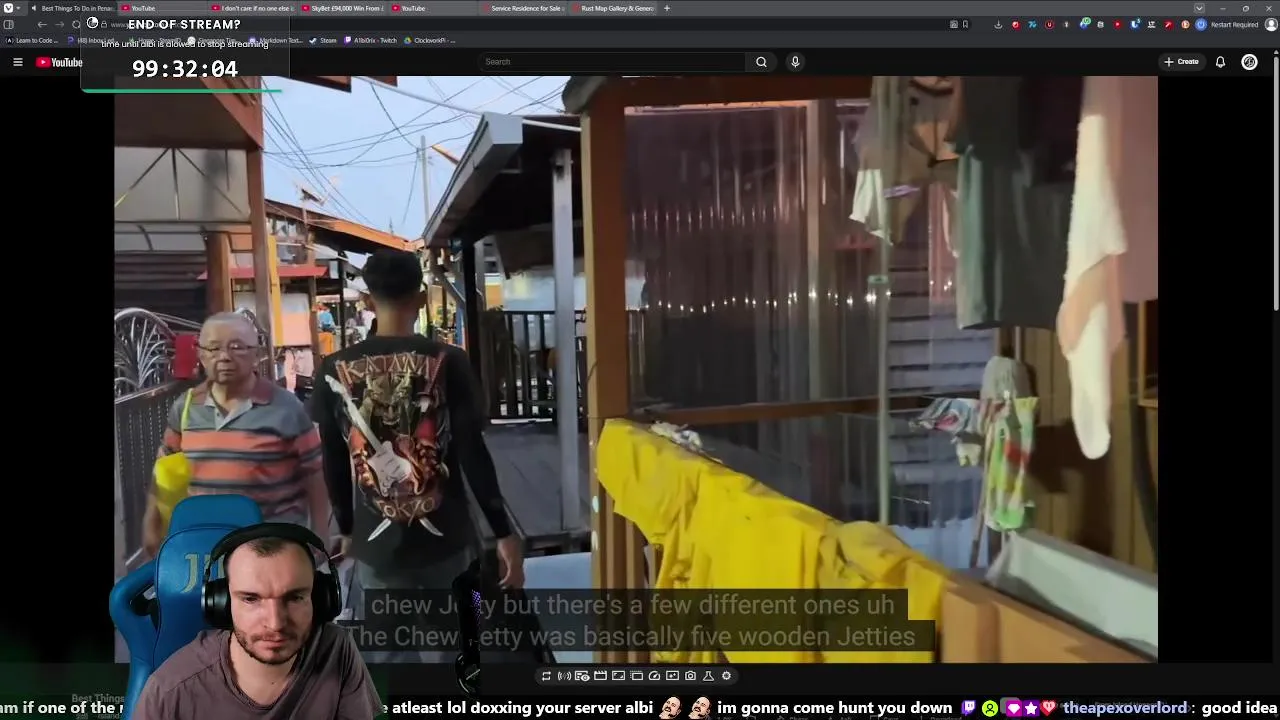Reload the page with the refresh icon
Image resolution: width=1280 pixels, height=720 pixels.
(76, 25)
